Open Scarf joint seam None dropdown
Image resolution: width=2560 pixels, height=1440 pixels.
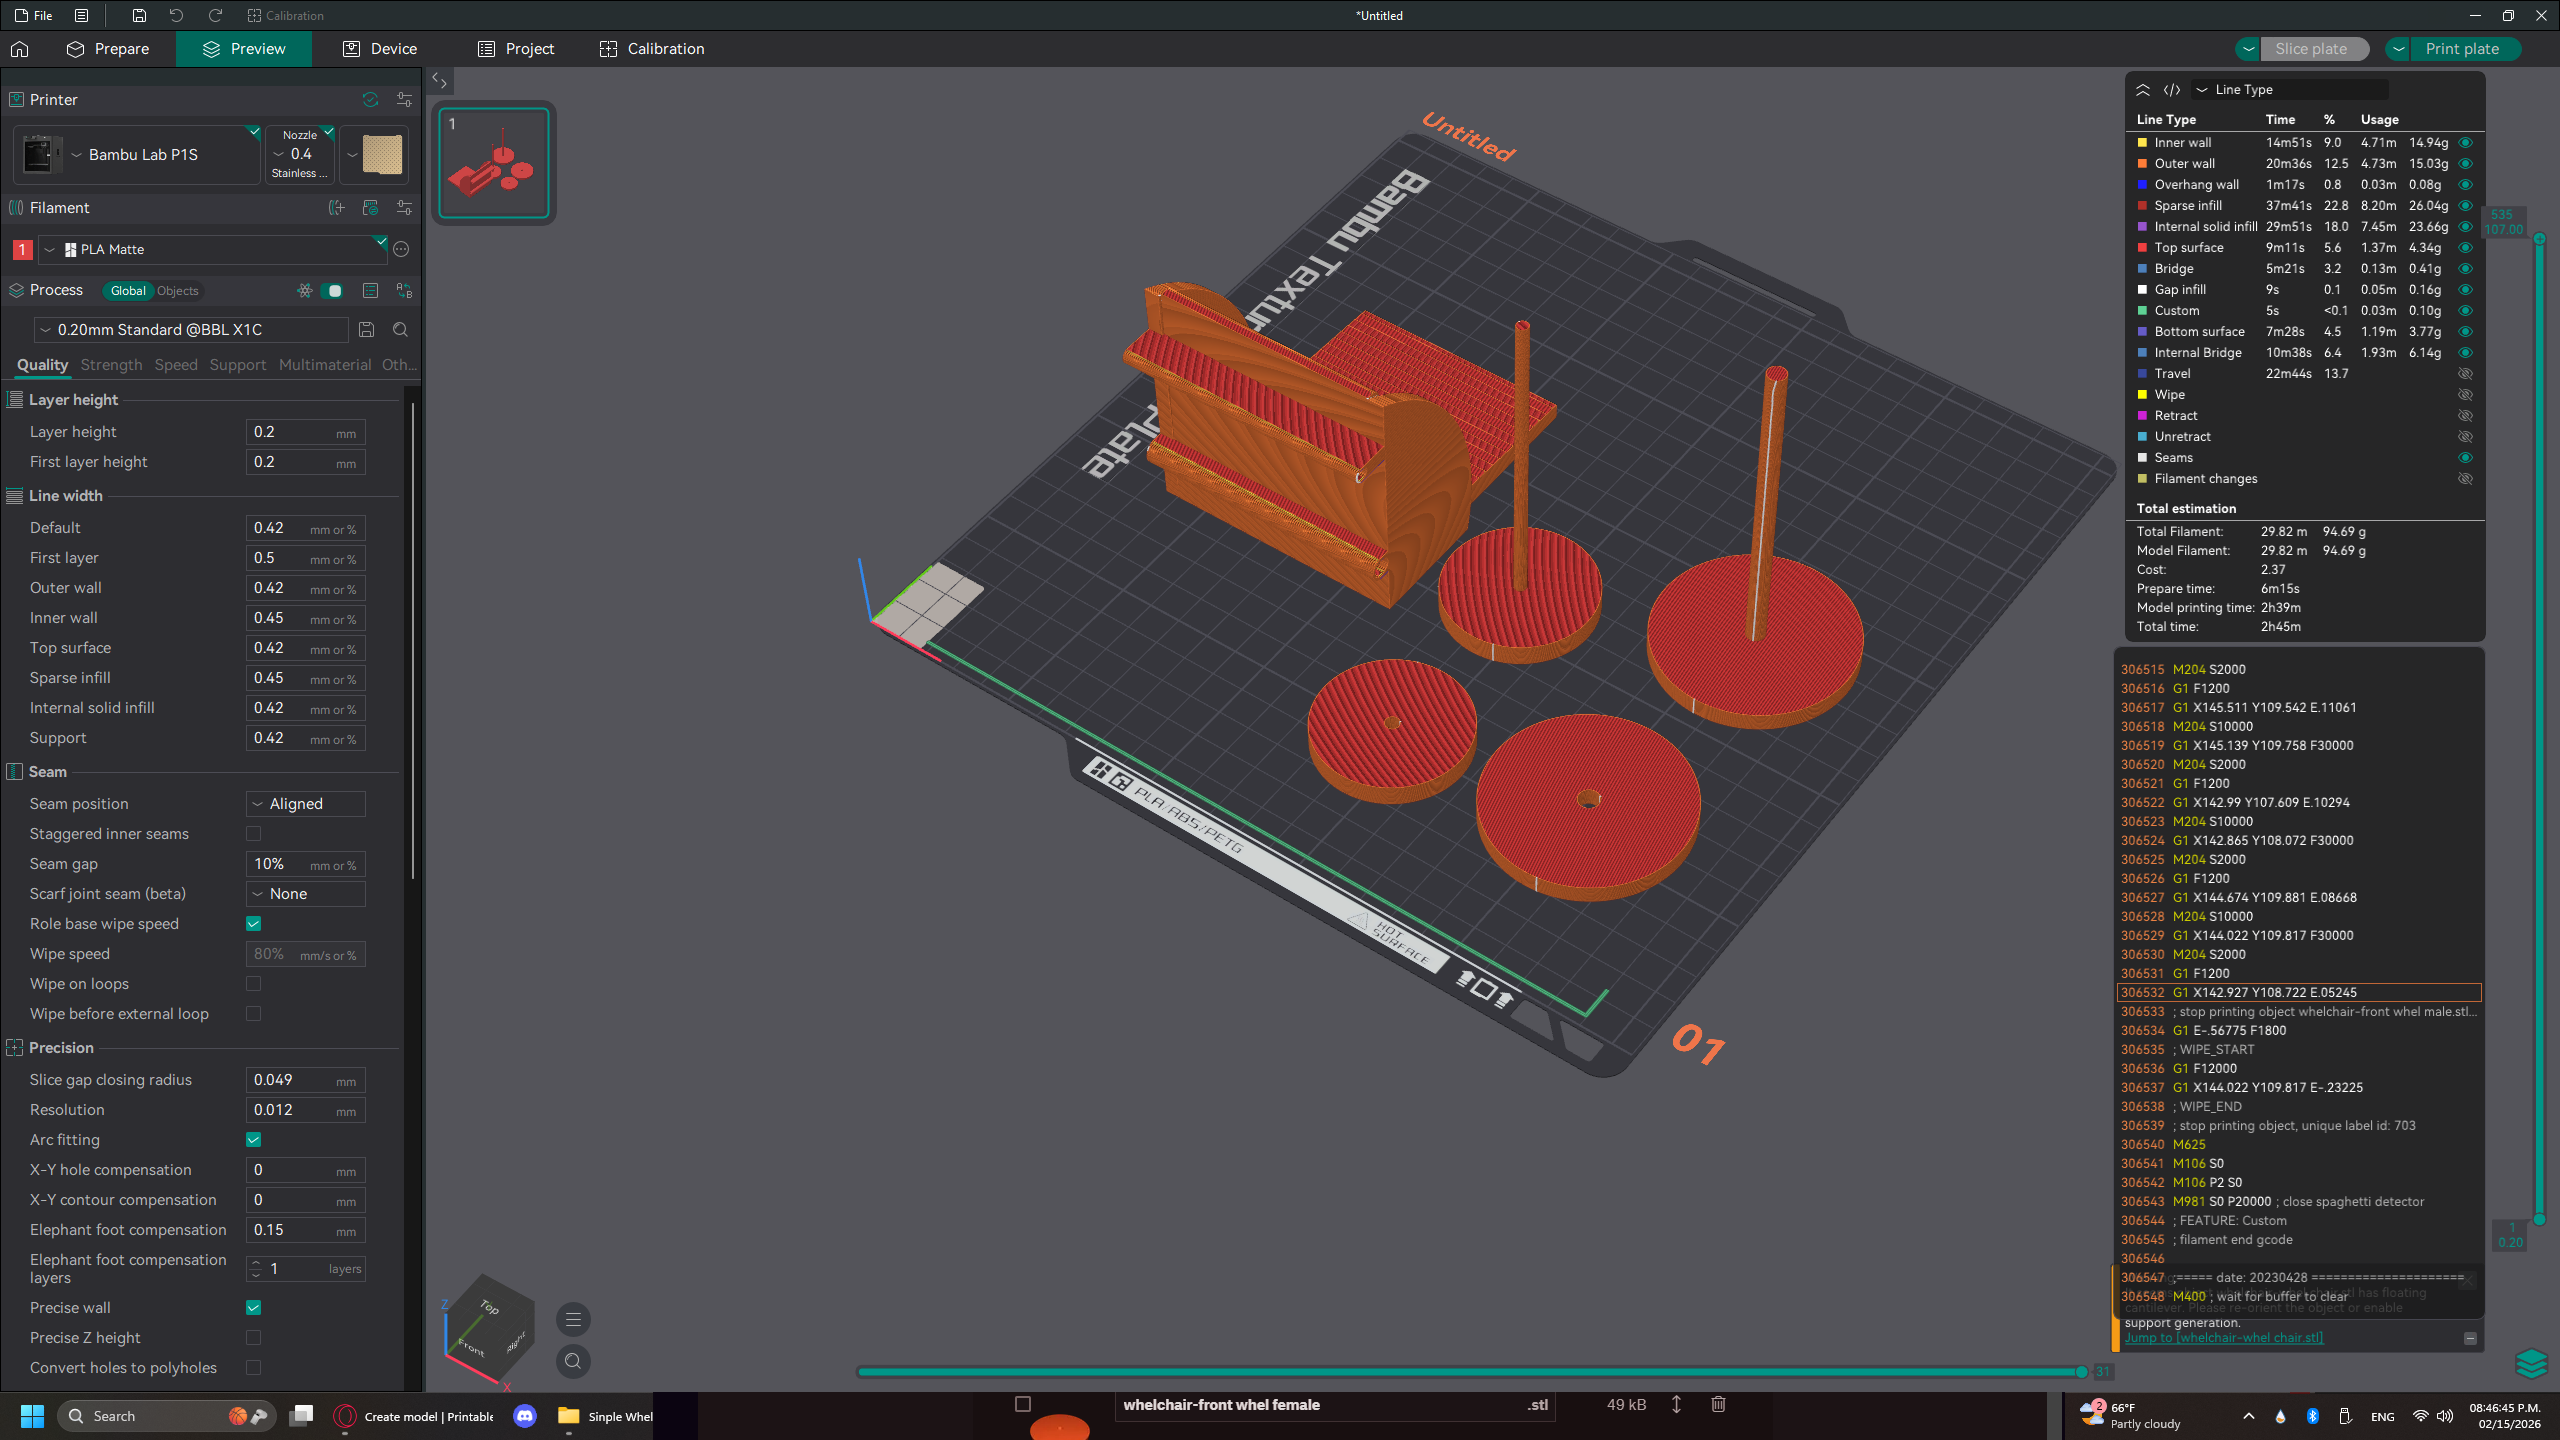tap(306, 894)
